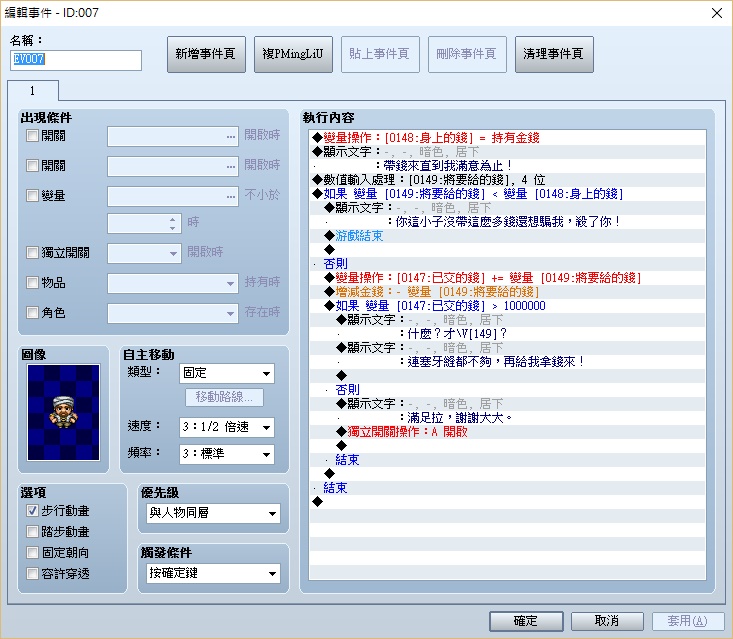
Task: Select the 滿足拉，謝謝大大 text line
Action: [508, 418]
